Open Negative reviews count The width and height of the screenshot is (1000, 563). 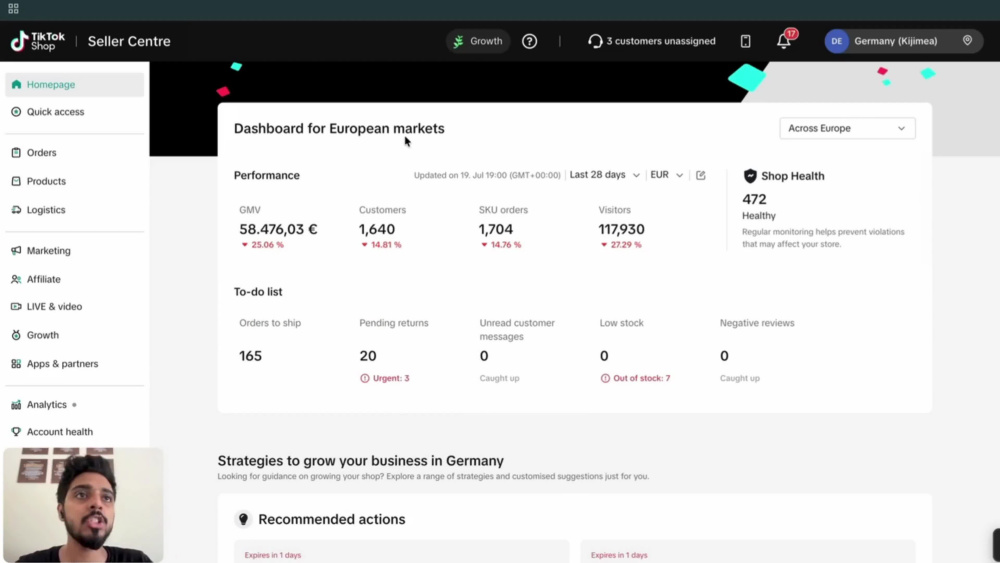tap(724, 356)
